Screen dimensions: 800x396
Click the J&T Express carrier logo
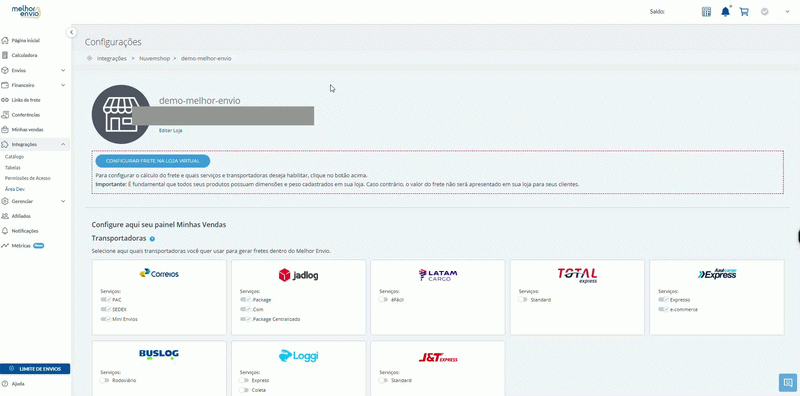point(438,358)
